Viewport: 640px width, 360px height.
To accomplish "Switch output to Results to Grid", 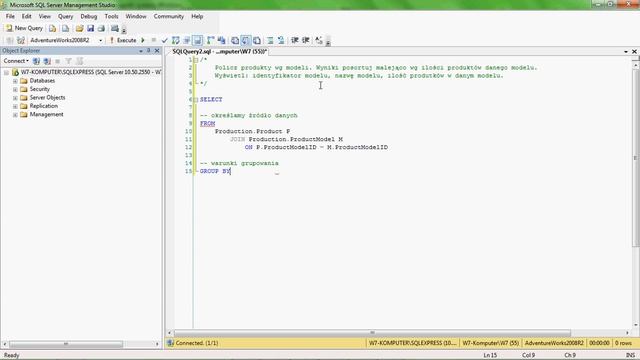I will [x=246, y=40].
